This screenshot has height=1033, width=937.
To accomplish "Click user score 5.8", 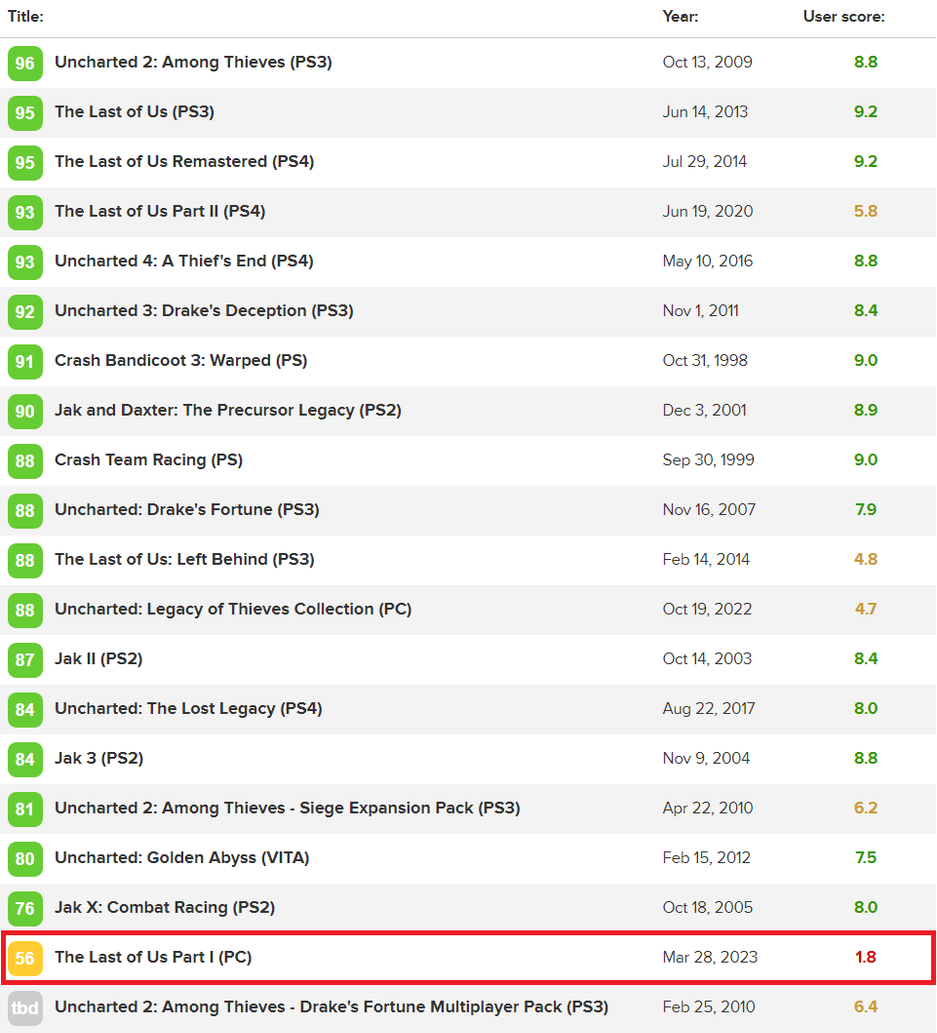I will point(866,211).
